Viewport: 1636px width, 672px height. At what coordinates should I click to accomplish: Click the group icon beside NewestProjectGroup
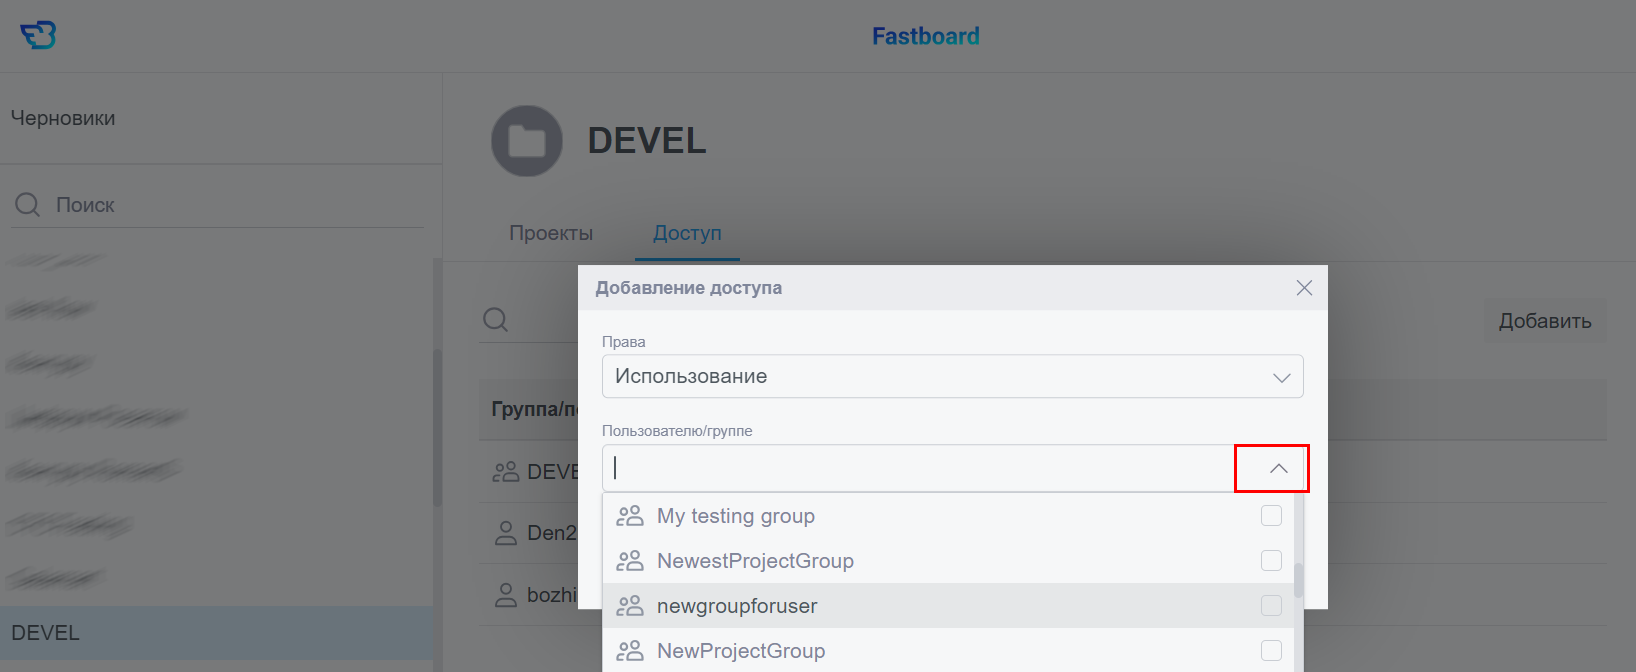(x=630, y=561)
